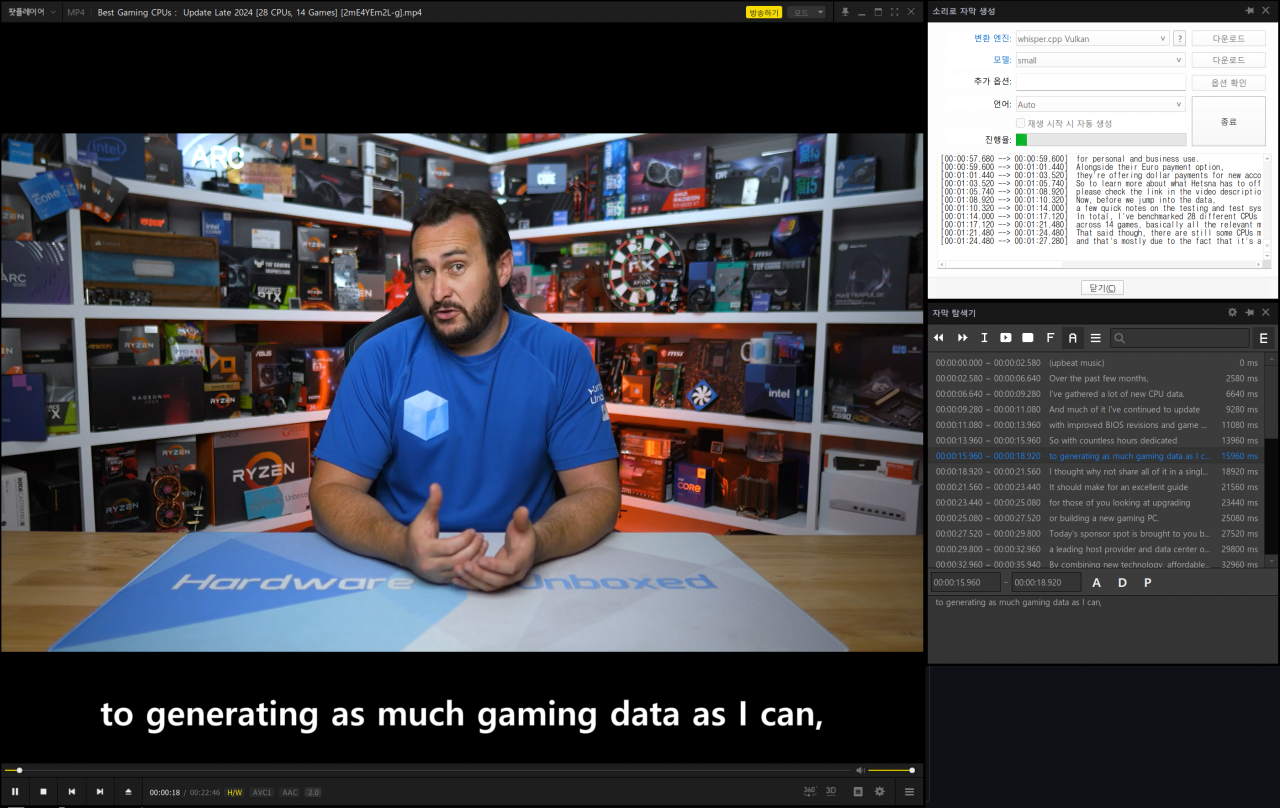Open the playlist panel icon
Viewport: 1280px width, 808px height.
(x=858, y=791)
